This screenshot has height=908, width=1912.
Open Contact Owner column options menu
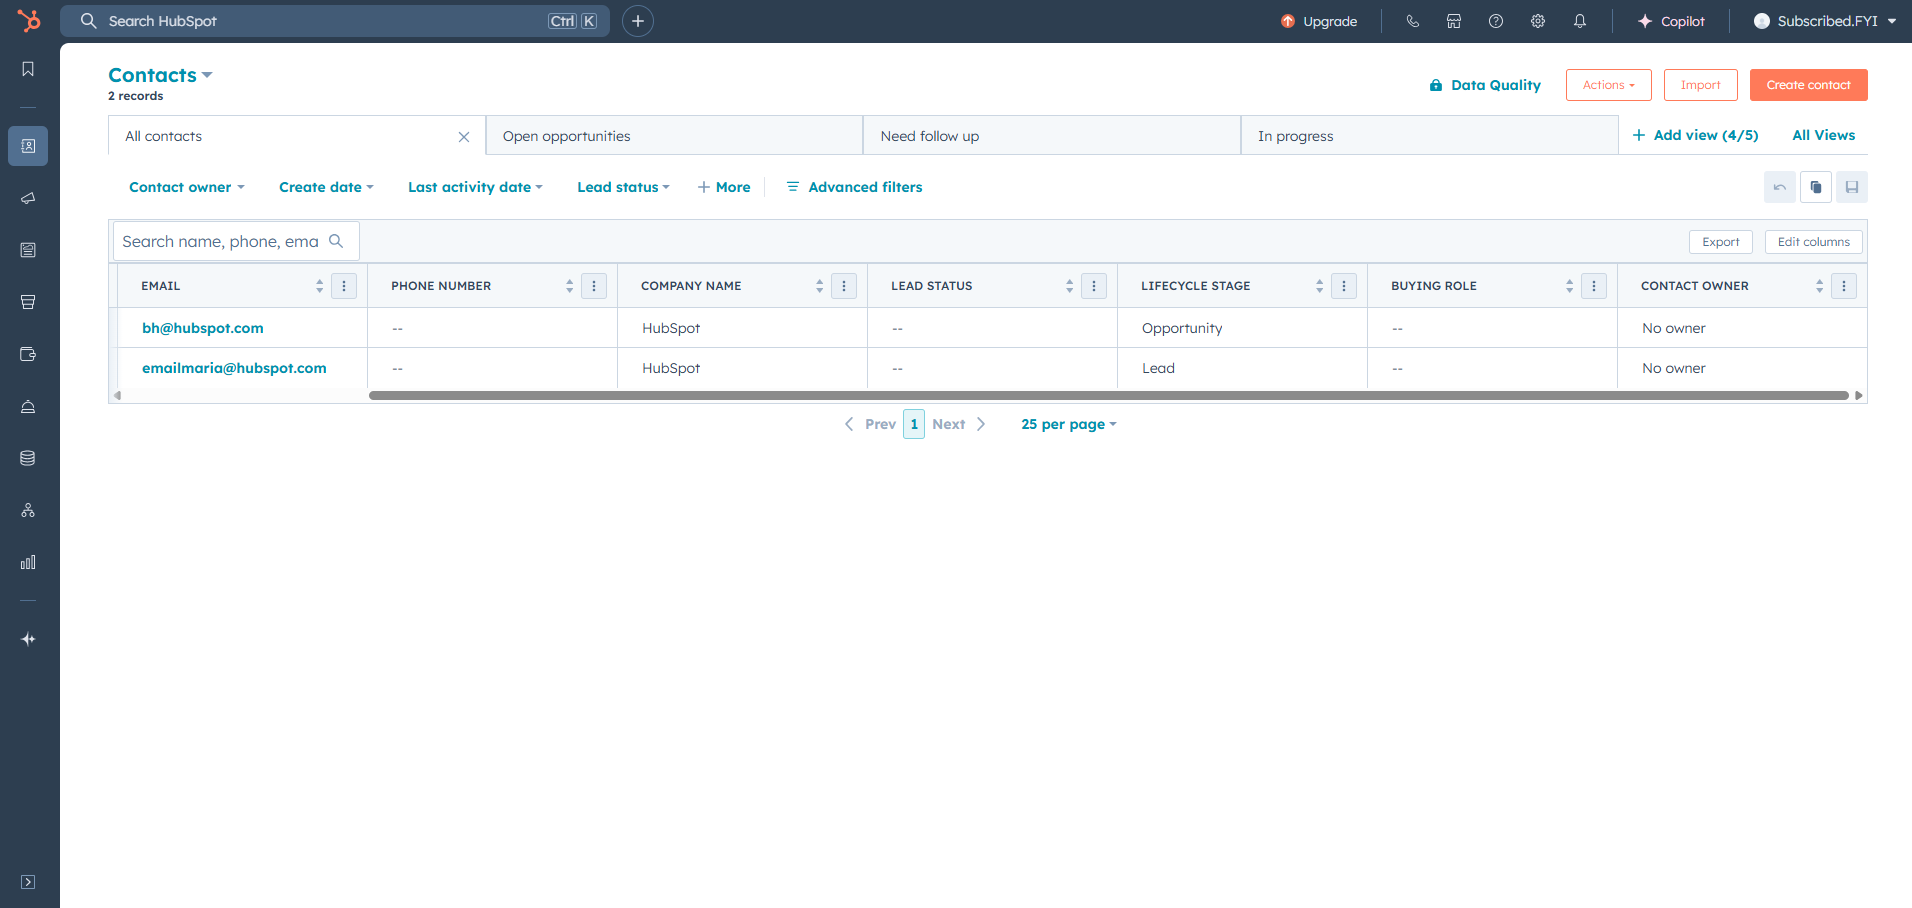[1844, 286]
